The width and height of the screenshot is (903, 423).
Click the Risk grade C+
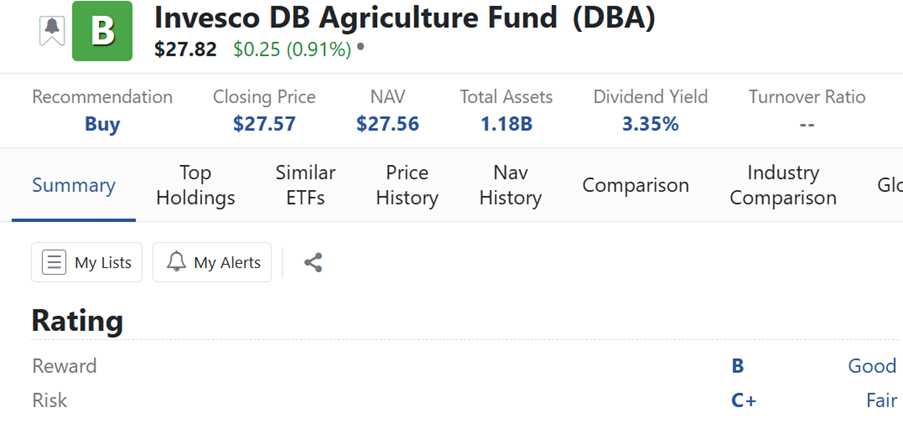[744, 400]
